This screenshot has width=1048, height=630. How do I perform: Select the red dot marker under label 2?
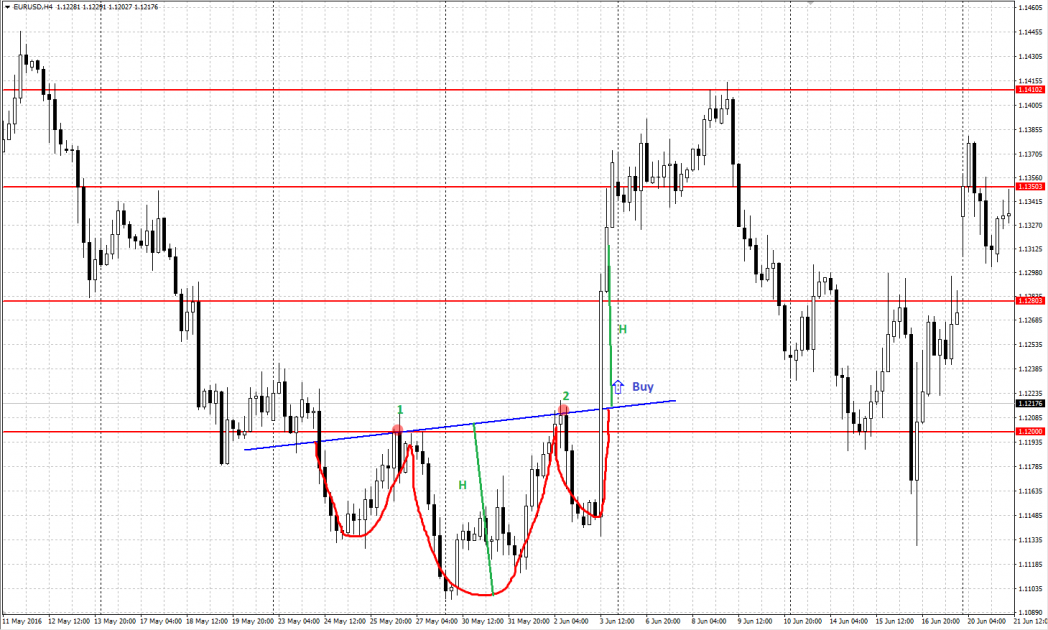(x=564, y=410)
